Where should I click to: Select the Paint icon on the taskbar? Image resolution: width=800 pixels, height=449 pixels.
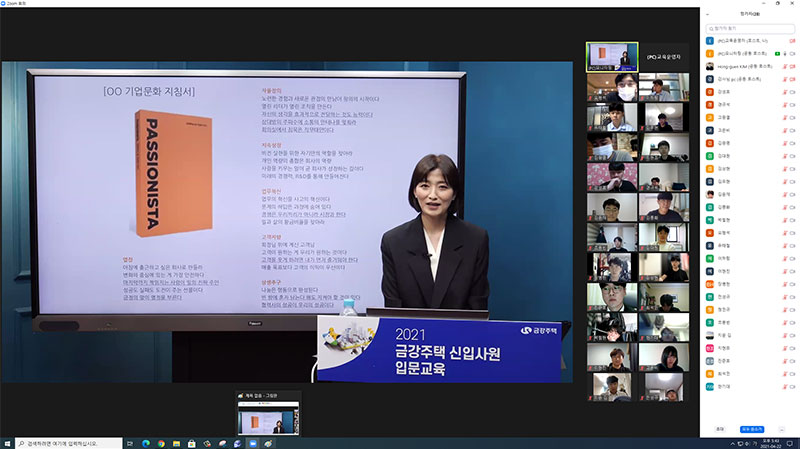pos(268,443)
